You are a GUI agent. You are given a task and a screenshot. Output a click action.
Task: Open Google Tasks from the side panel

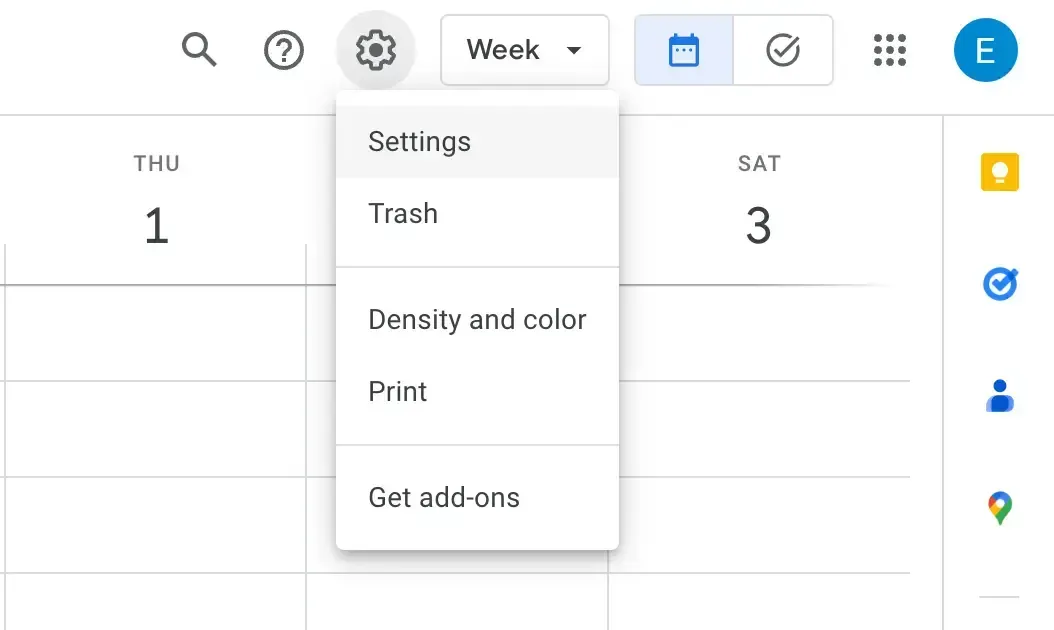pyautogui.click(x=998, y=284)
